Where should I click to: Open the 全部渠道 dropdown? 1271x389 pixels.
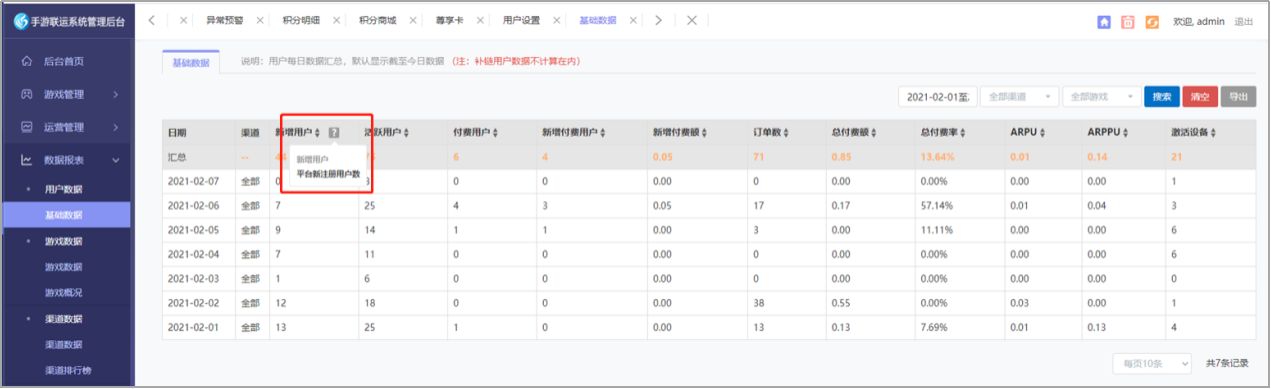point(1019,96)
